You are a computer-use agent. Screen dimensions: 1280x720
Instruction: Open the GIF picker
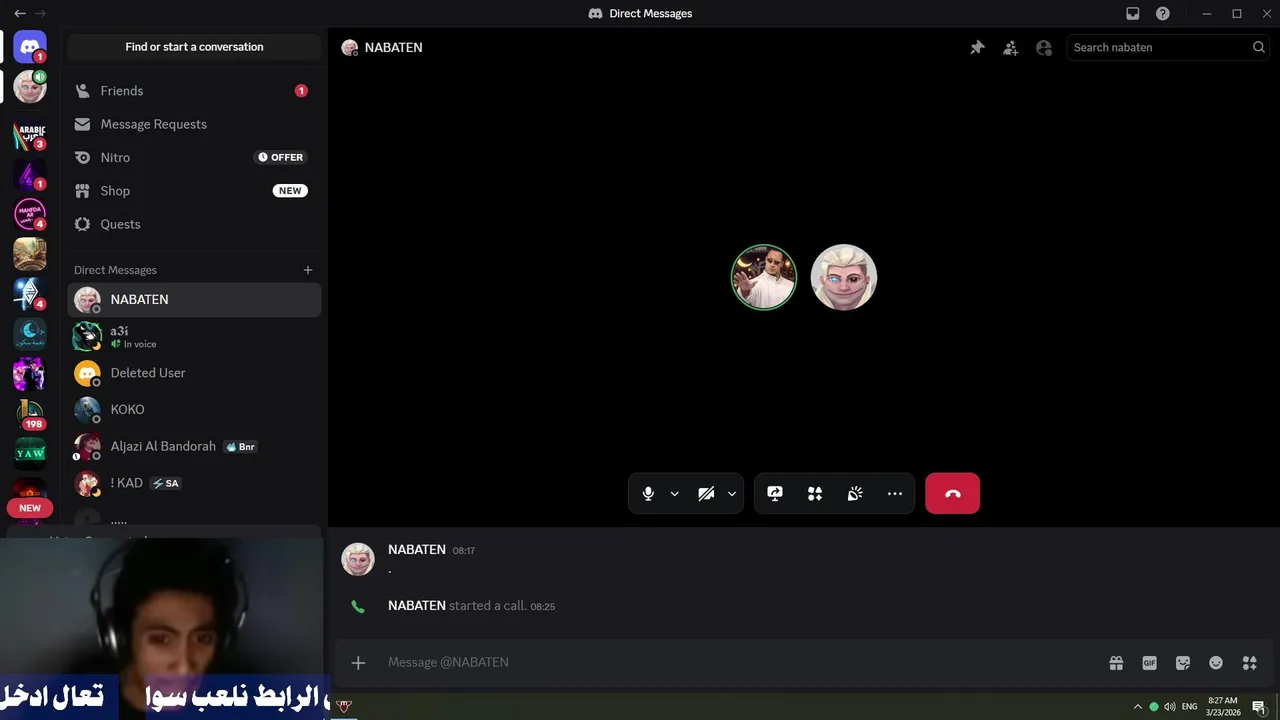pyautogui.click(x=1150, y=662)
